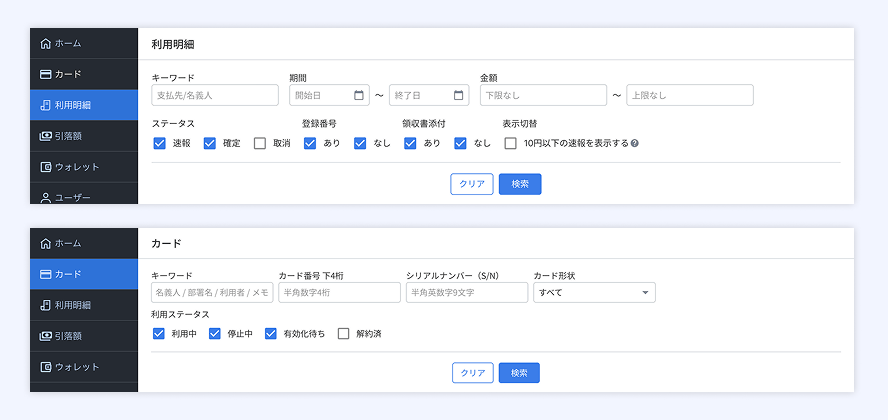Viewport: 888px width, 420px height.
Task: Tick the 10円以下の速報を表示する checkbox
Action: coord(511,143)
